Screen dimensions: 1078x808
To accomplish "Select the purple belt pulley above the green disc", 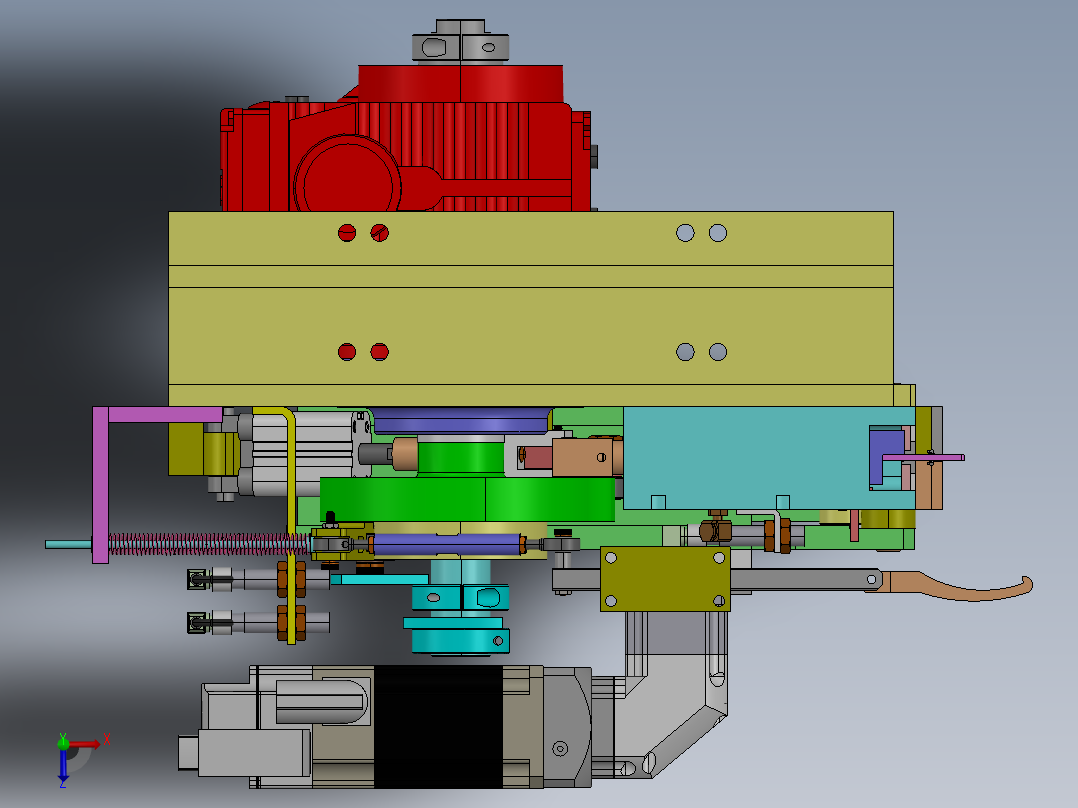I will point(461,421).
